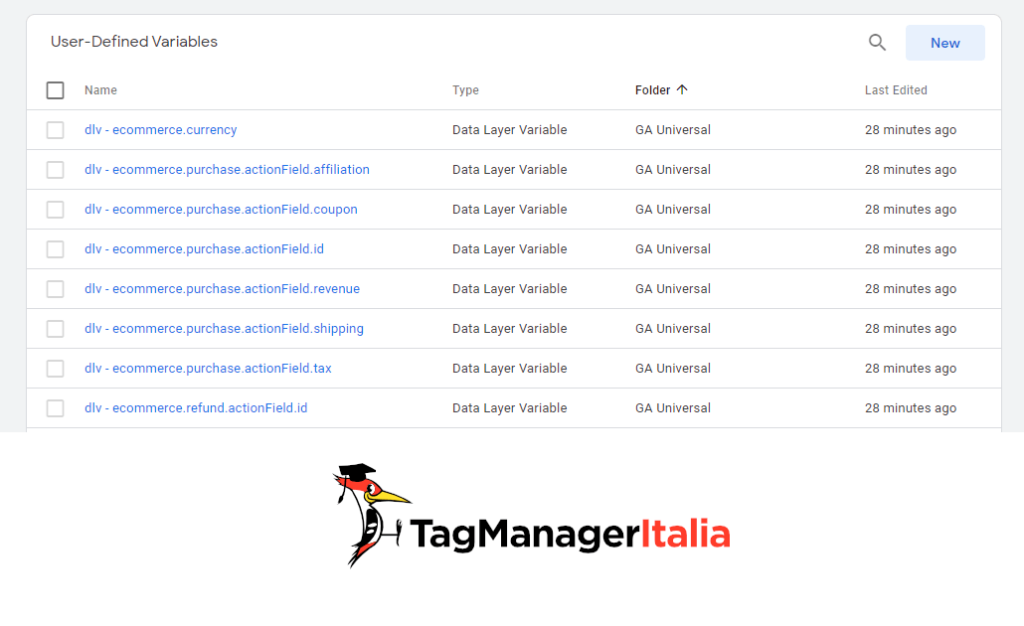This screenshot has width=1024, height=626.
Task: Click the Folder ascending sort arrow
Action: [682, 90]
